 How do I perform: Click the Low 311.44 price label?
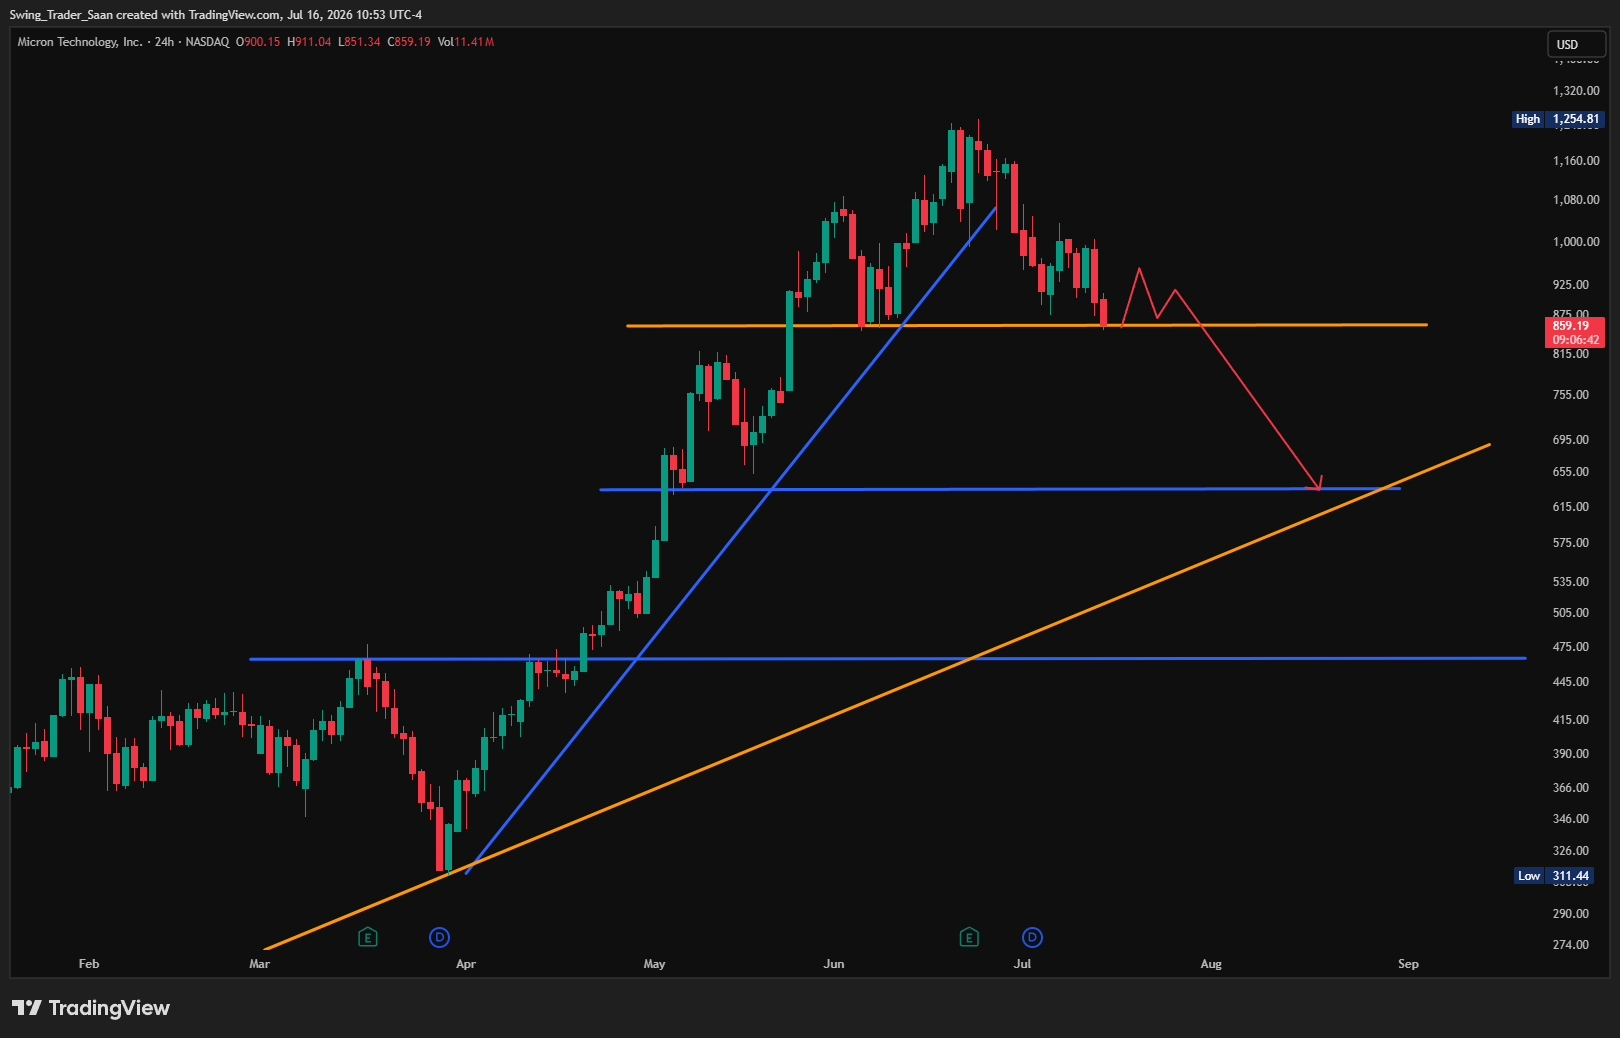click(1554, 876)
